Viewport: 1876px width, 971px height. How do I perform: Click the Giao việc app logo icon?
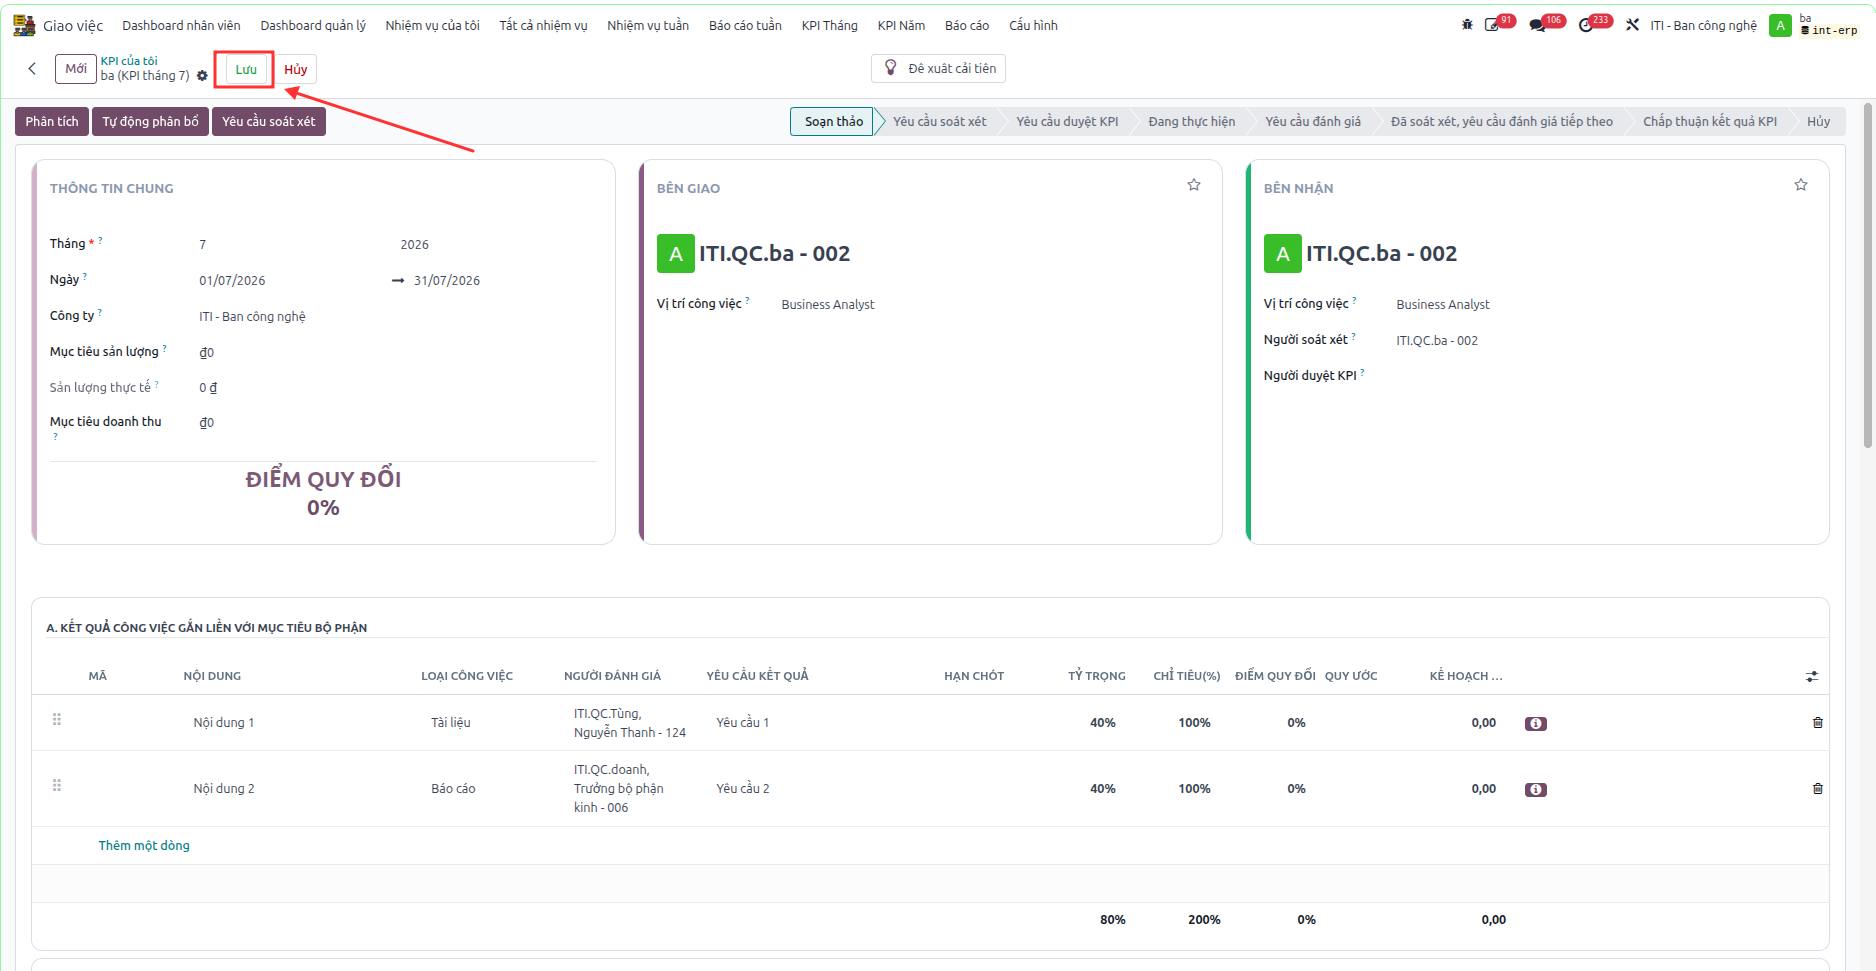(24, 25)
